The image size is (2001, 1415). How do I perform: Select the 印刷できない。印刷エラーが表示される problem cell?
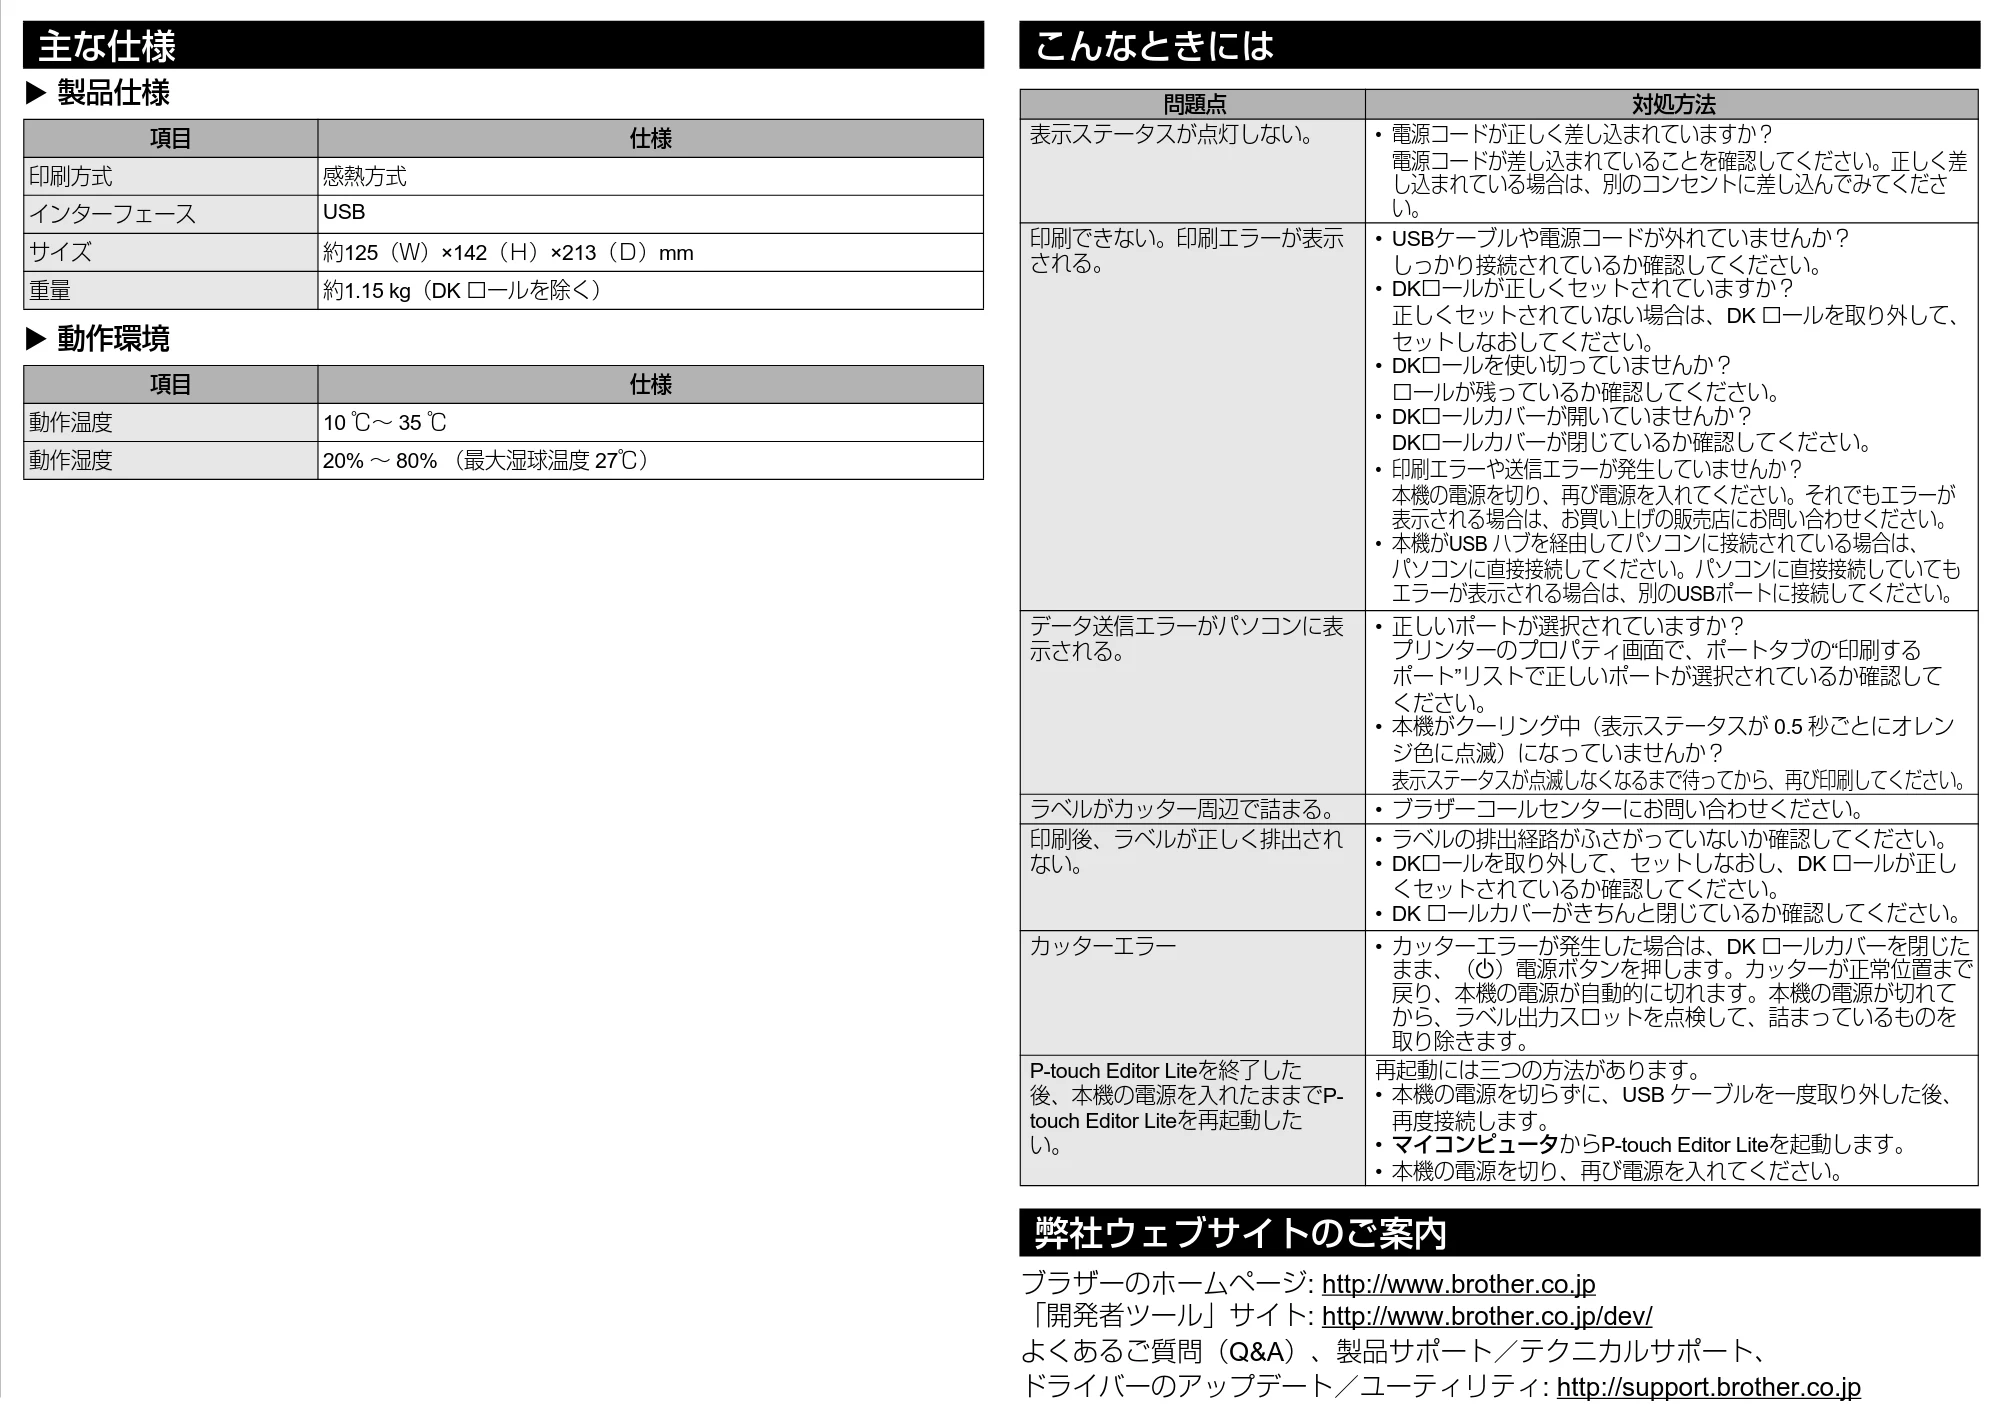pos(1193,417)
